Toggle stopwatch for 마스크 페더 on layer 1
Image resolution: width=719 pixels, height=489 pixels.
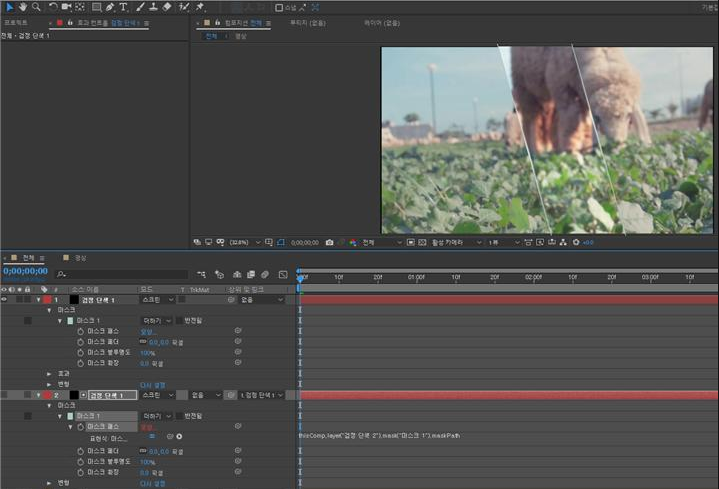[x=81, y=342]
